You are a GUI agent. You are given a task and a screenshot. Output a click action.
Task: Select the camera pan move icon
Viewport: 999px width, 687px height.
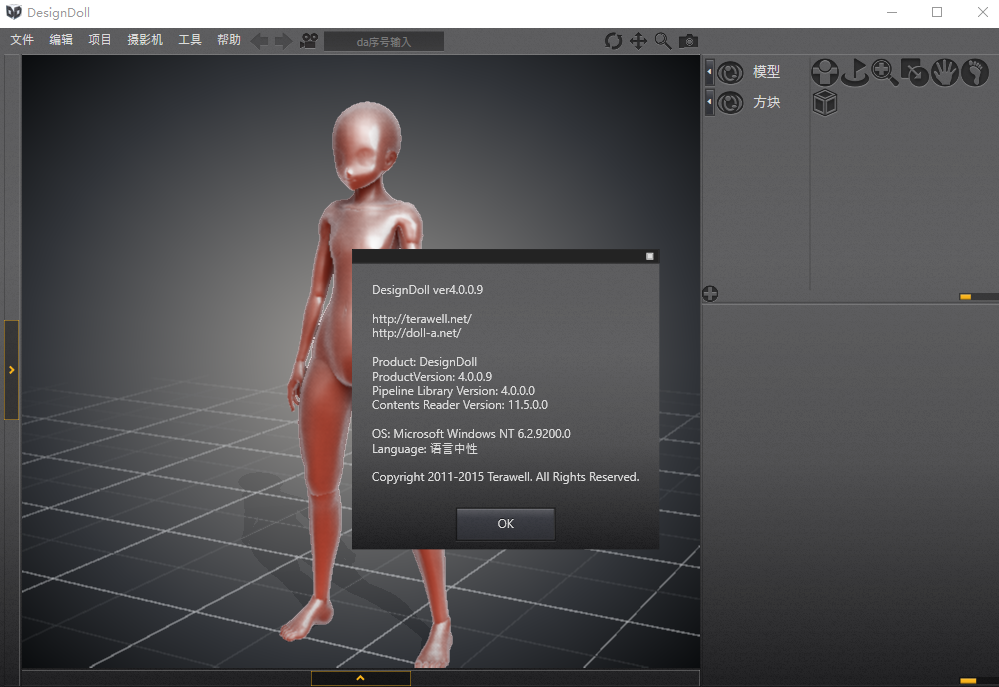tap(638, 41)
